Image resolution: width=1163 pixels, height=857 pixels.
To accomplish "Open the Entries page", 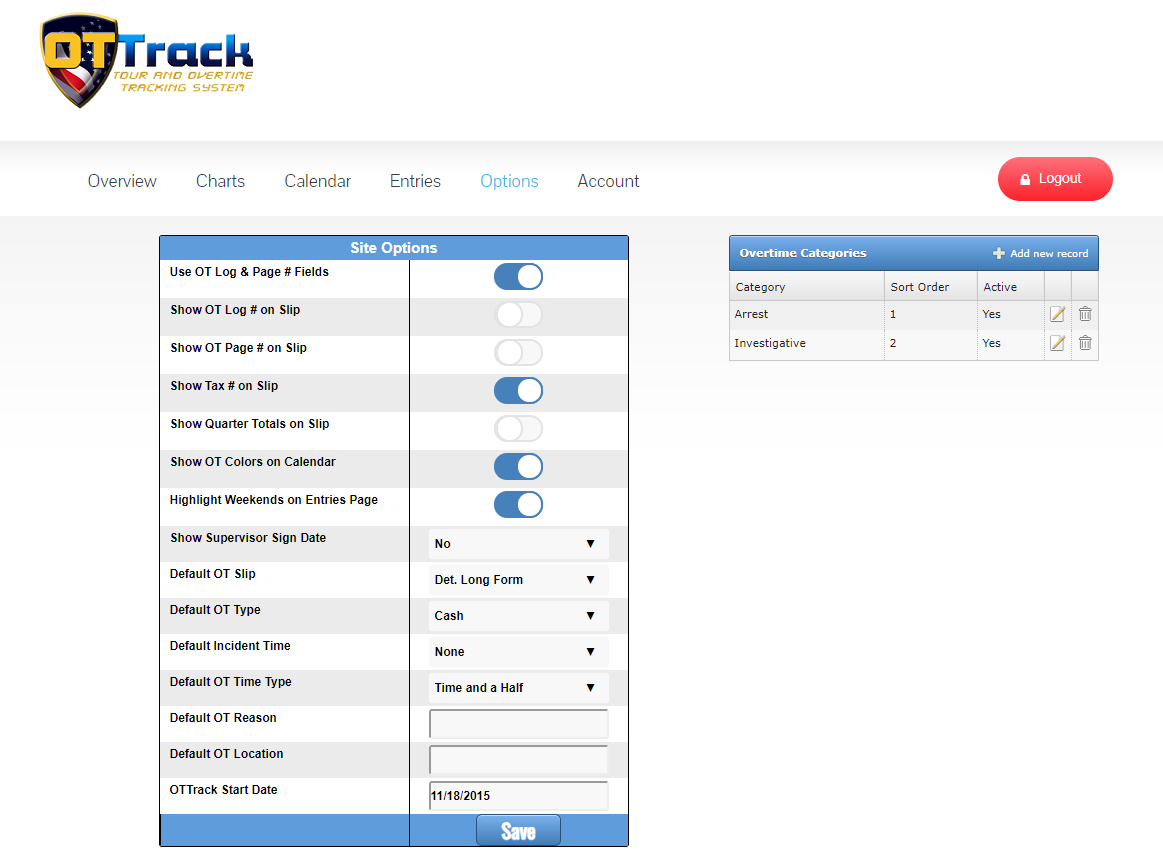I will pyautogui.click(x=415, y=181).
